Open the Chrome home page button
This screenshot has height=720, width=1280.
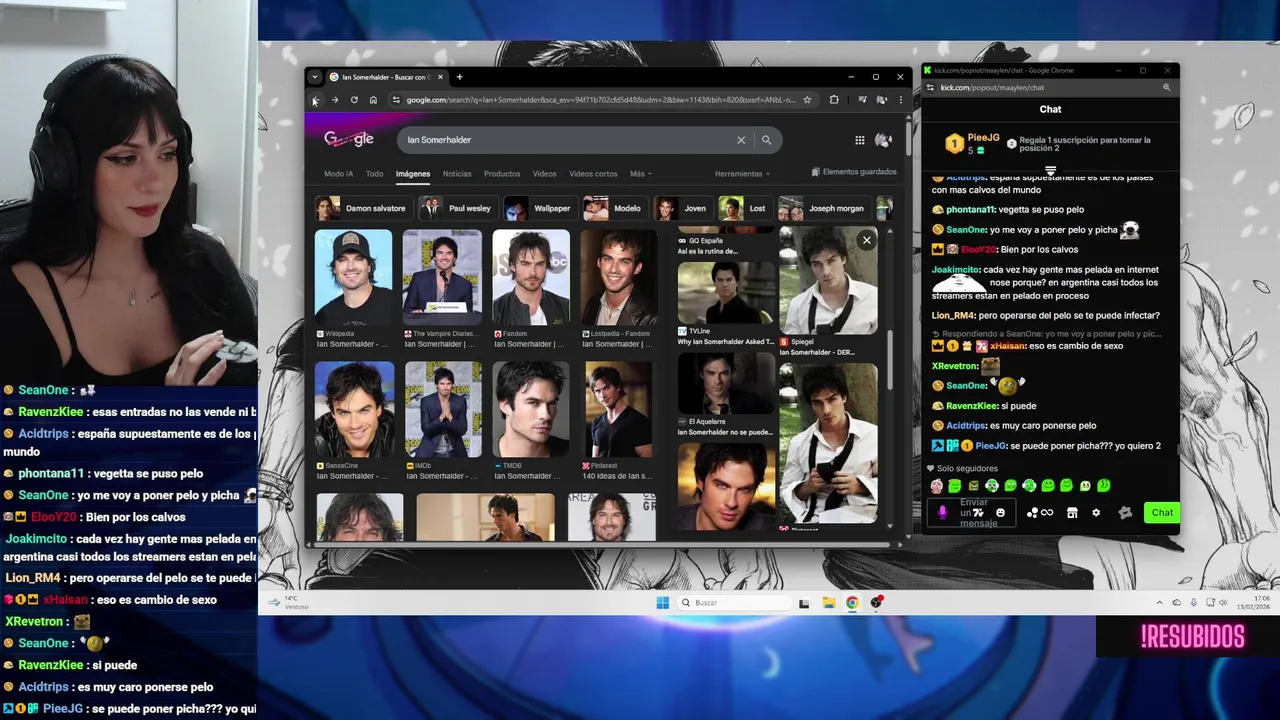coord(373,100)
